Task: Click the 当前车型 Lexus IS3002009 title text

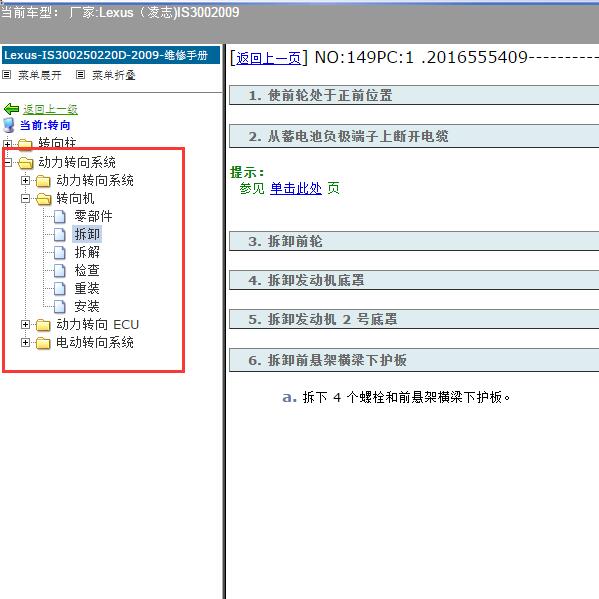Action: tap(120, 12)
